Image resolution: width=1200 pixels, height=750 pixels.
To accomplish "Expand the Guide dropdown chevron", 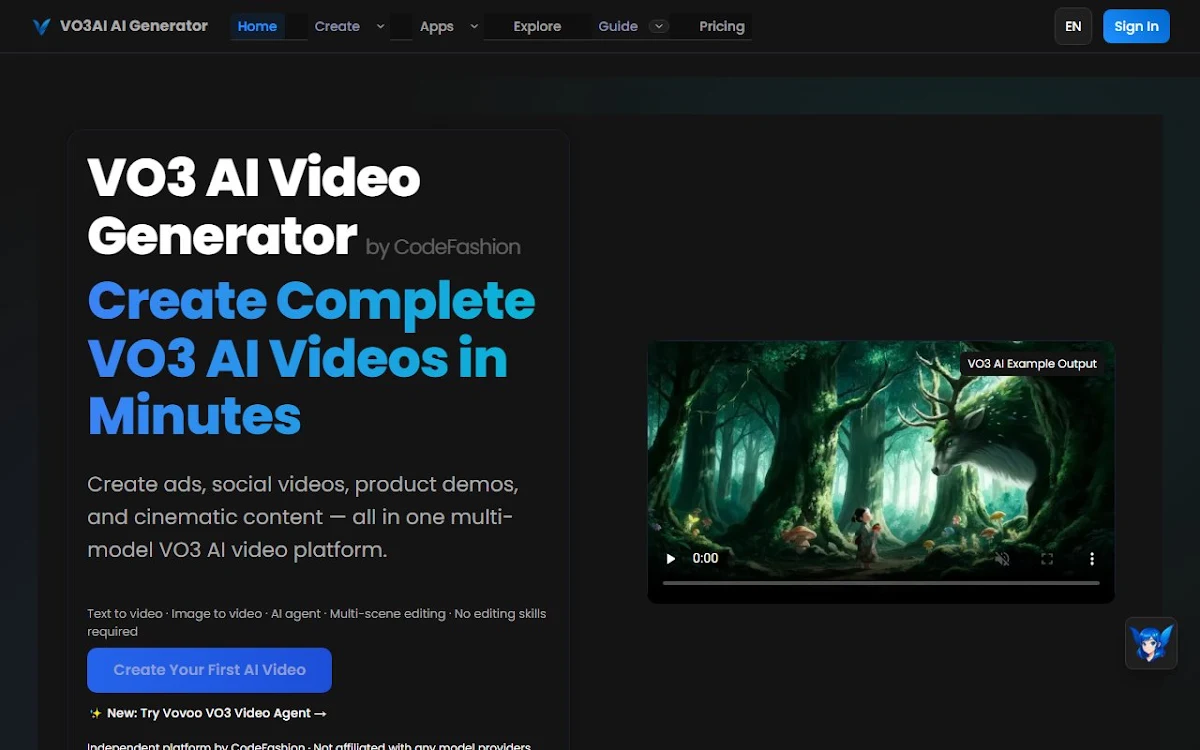I will click(x=659, y=26).
